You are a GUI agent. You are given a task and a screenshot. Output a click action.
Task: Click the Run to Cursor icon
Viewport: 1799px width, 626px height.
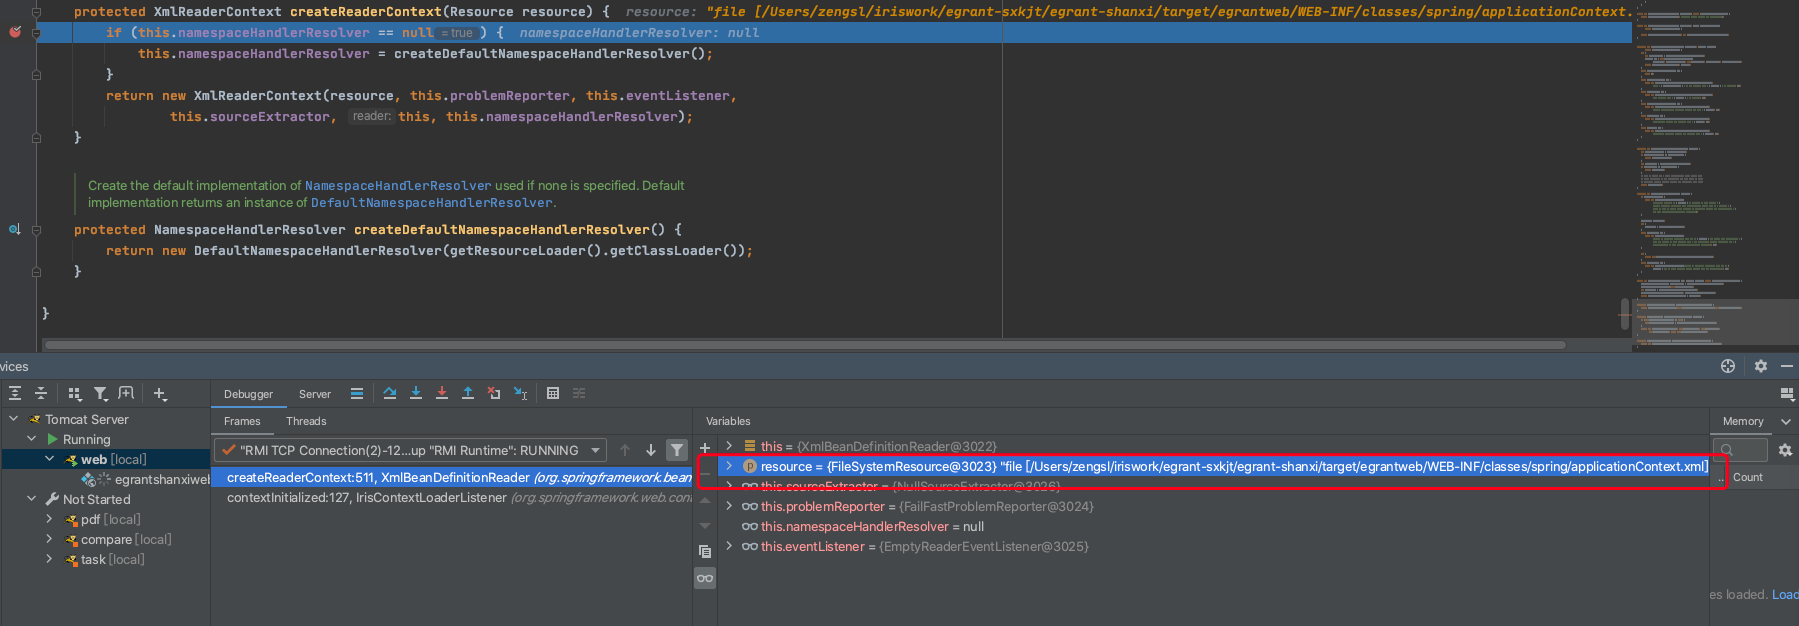(x=520, y=394)
